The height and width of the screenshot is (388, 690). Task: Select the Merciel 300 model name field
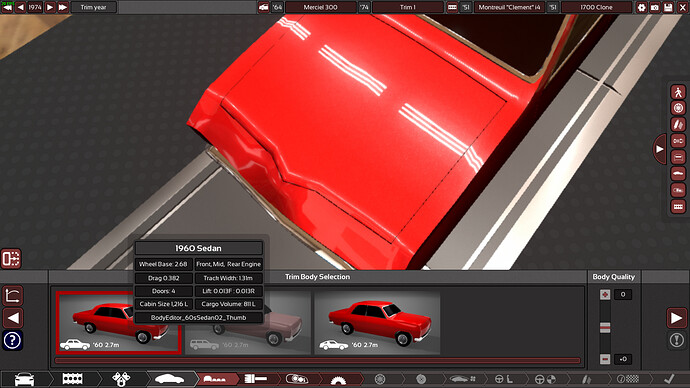click(x=320, y=7)
